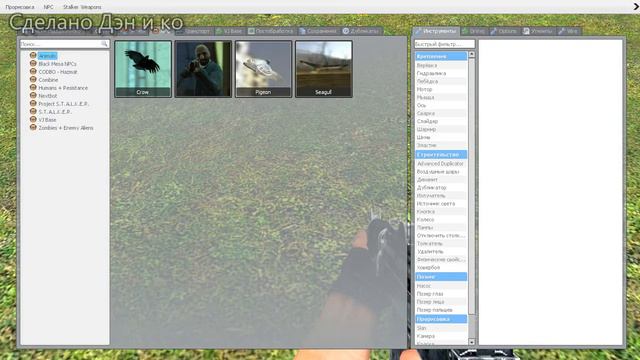Select the Ось tool
The height and width of the screenshot is (360, 640).
pos(441,105)
